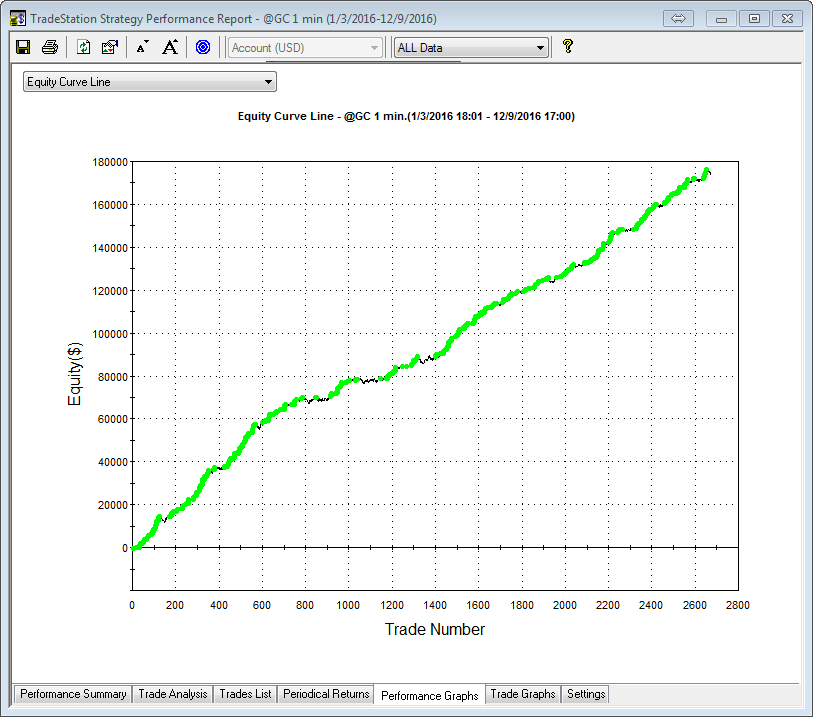Switch to the Trade Graphs tab
Screen dimensions: 813x717
coord(522,694)
